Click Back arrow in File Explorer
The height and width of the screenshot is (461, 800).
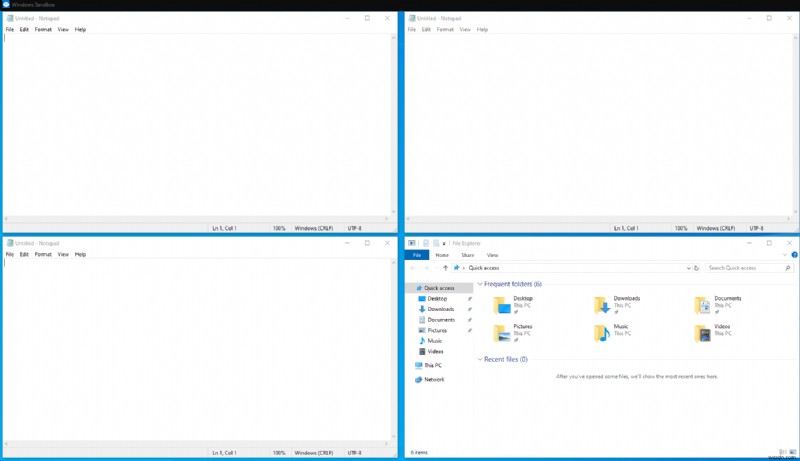(413, 268)
